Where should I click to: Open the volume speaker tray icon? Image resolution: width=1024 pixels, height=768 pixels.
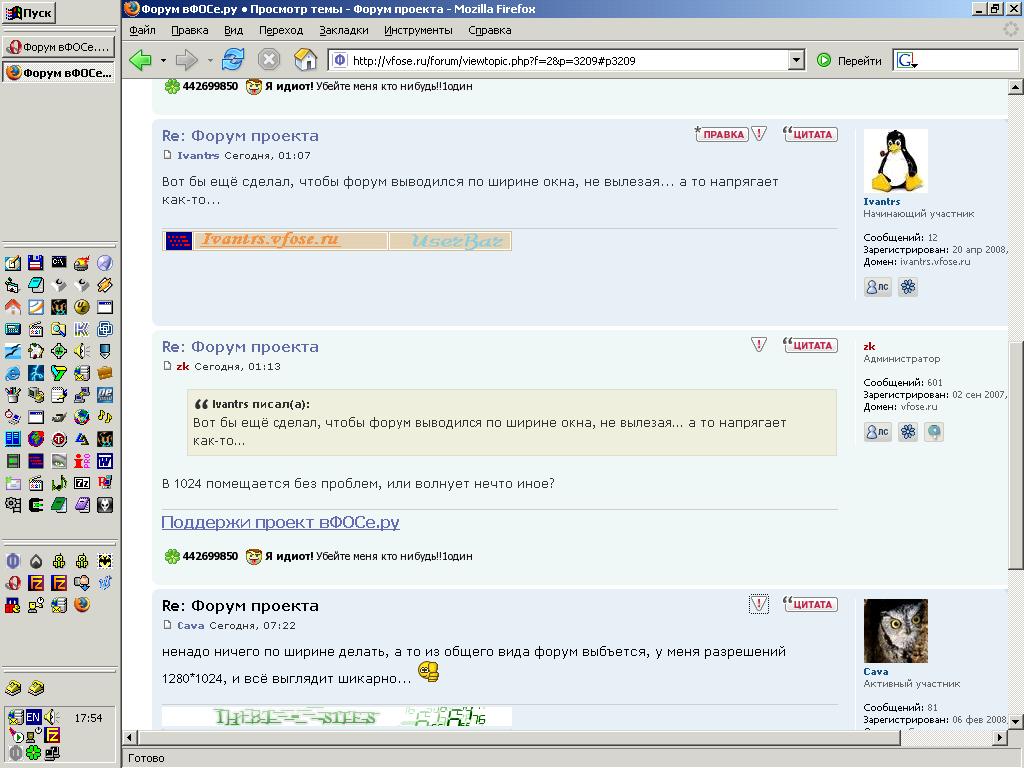pyautogui.click(x=51, y=717)
